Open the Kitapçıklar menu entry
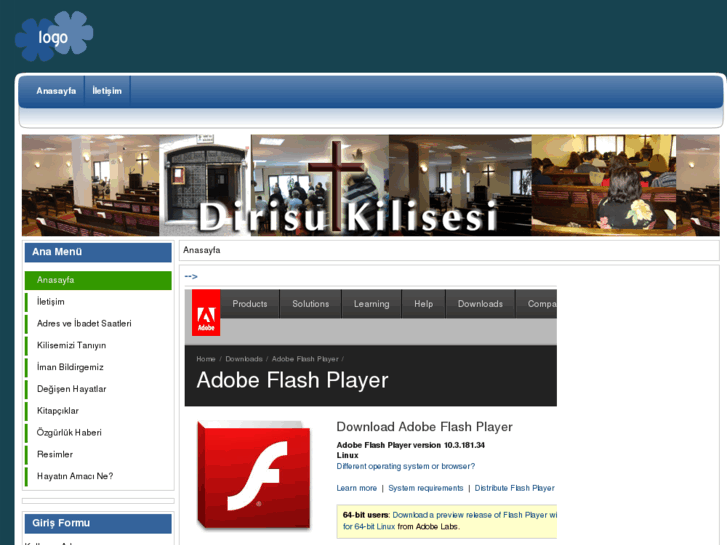727x545 pixels. click(98, 411)
